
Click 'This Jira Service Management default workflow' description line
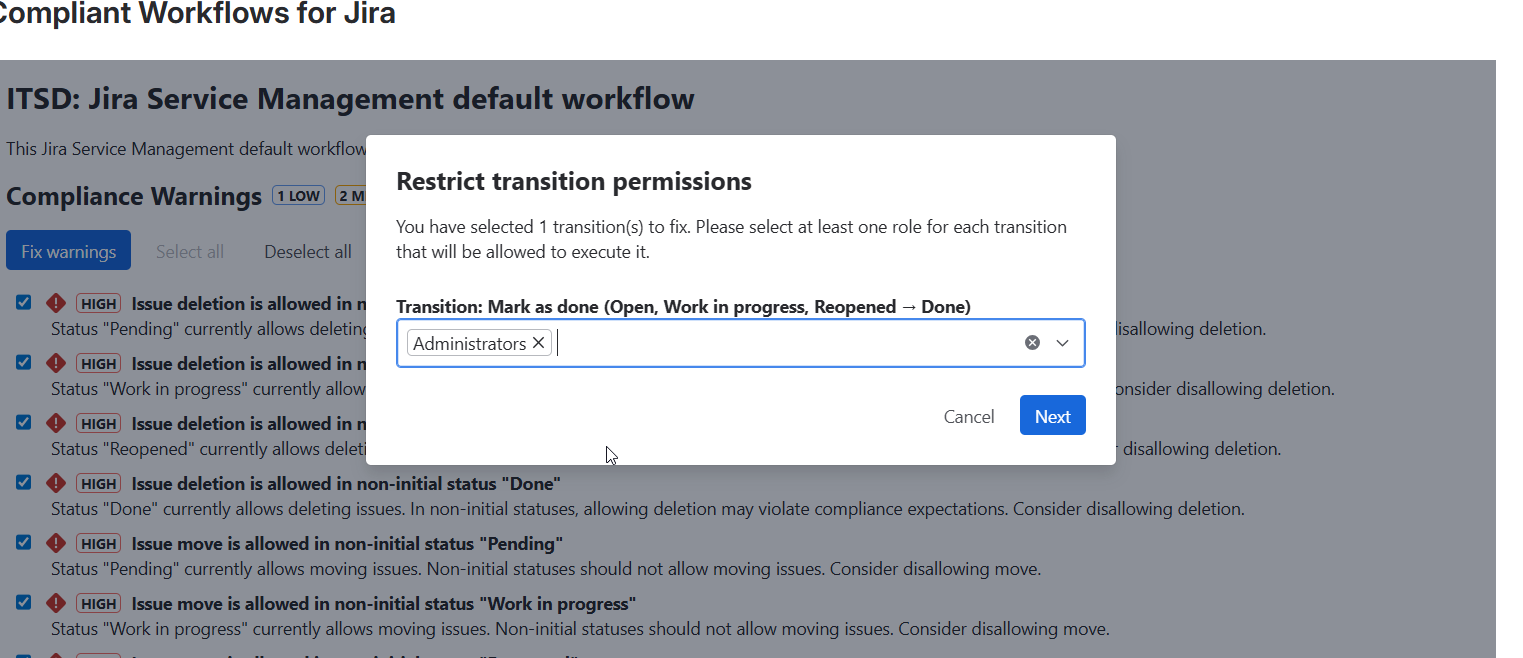tap(186, 149)
